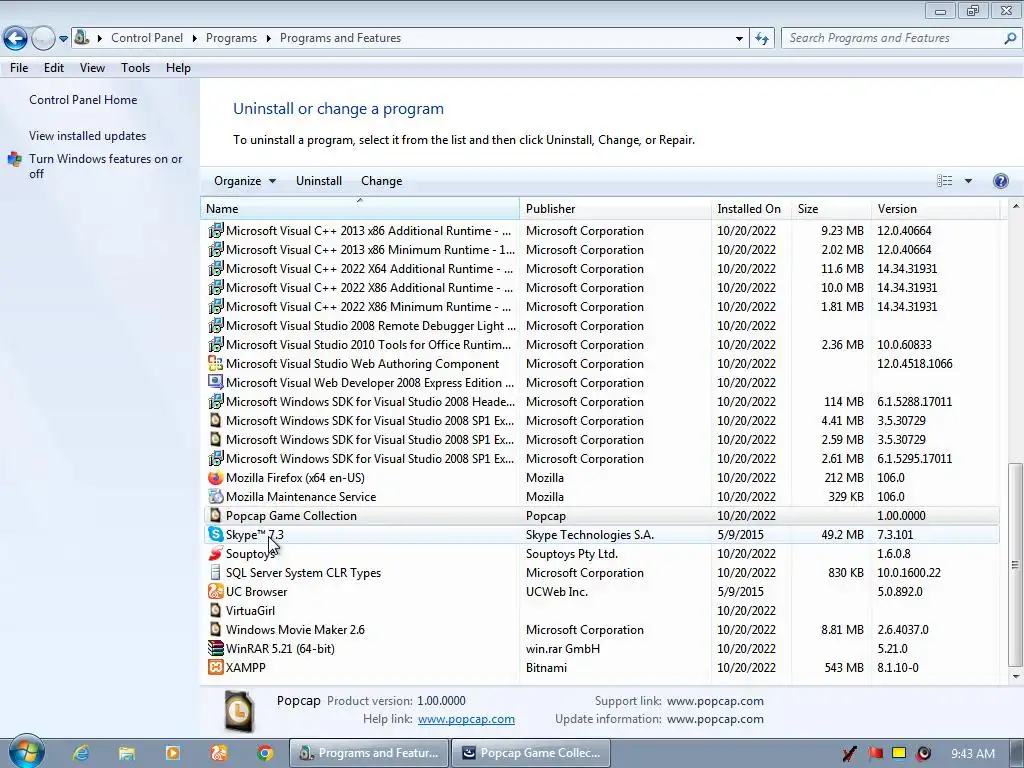Click the WinRAR 5.21 icon in list
Image resolution: width=1024 pixels, height=768 pixels.
click(215, 648)
